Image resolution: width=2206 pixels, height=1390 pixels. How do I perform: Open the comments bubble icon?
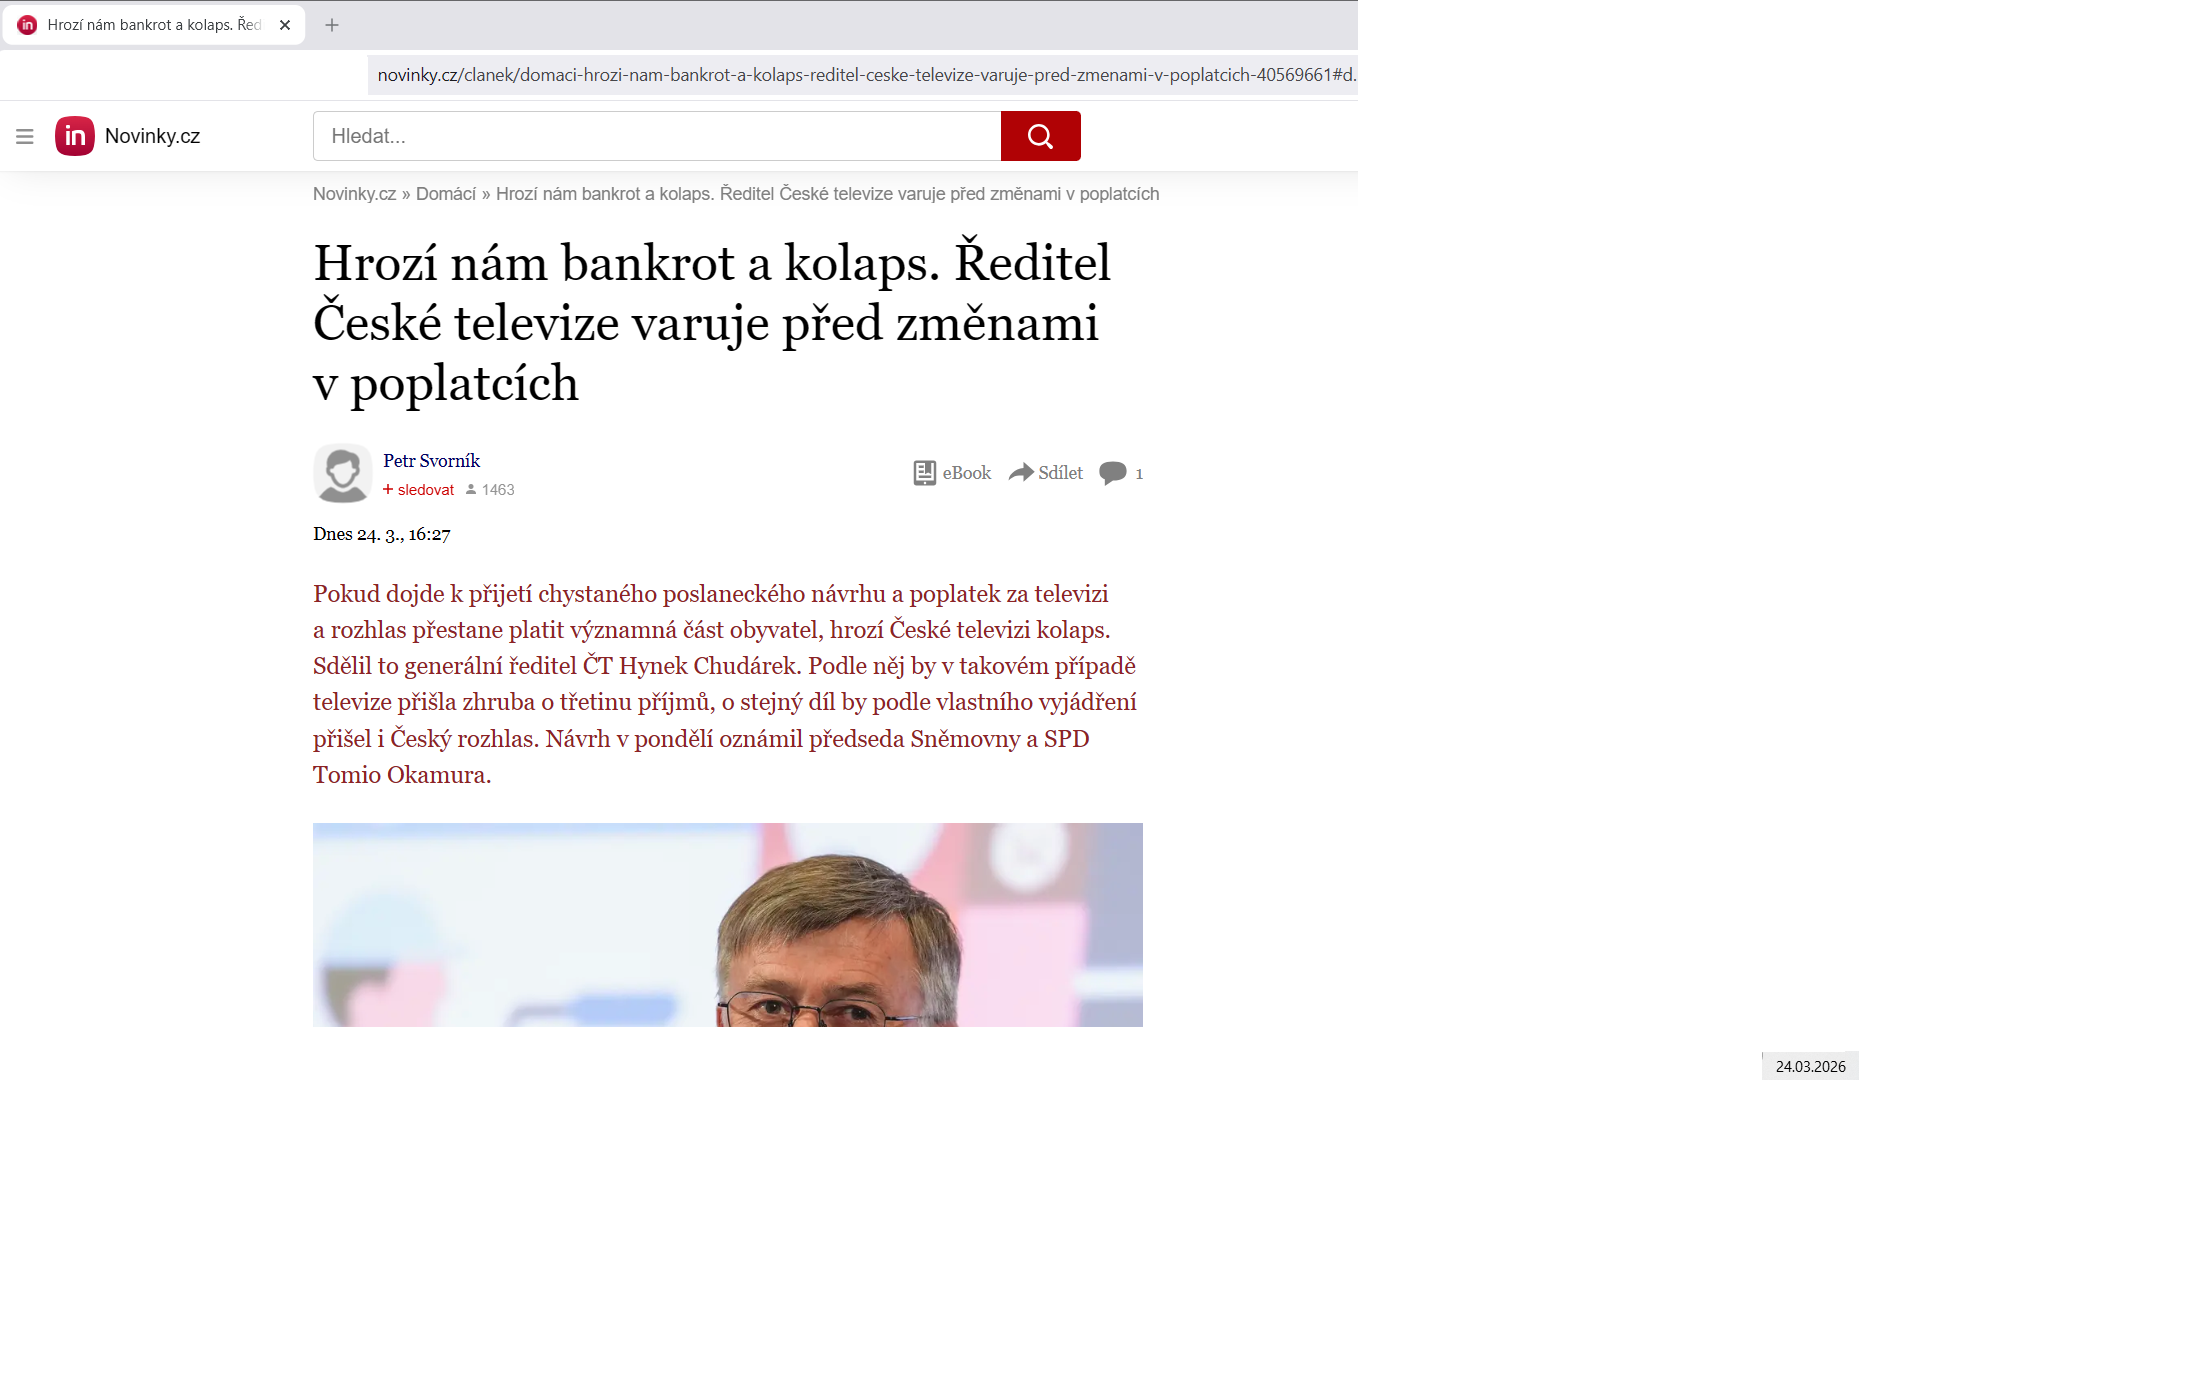click(x=1113, y=473)
